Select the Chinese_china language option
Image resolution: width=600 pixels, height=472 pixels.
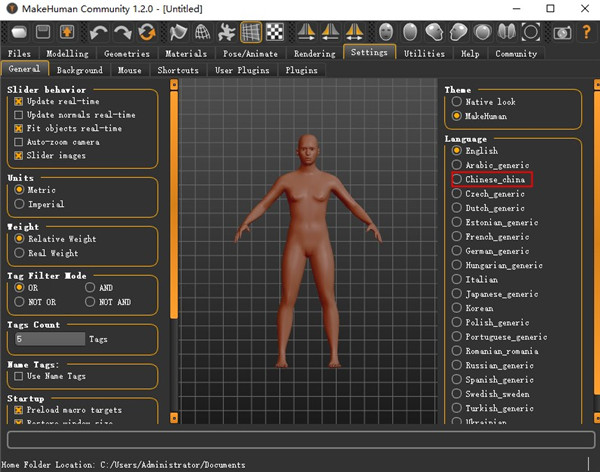pos(457,179)
